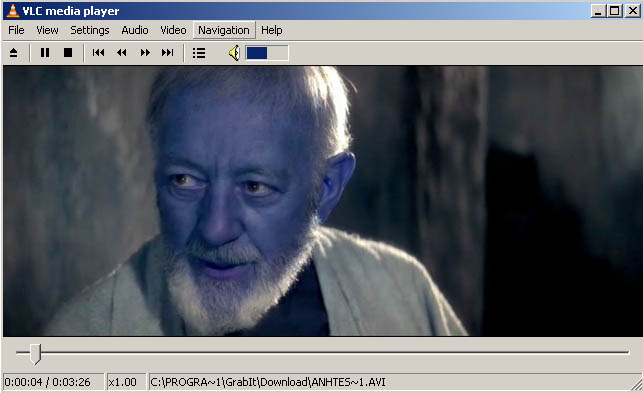This screenshot has height=393, width=643.
Task: Skip to next track in playlist
Action: 168,53
